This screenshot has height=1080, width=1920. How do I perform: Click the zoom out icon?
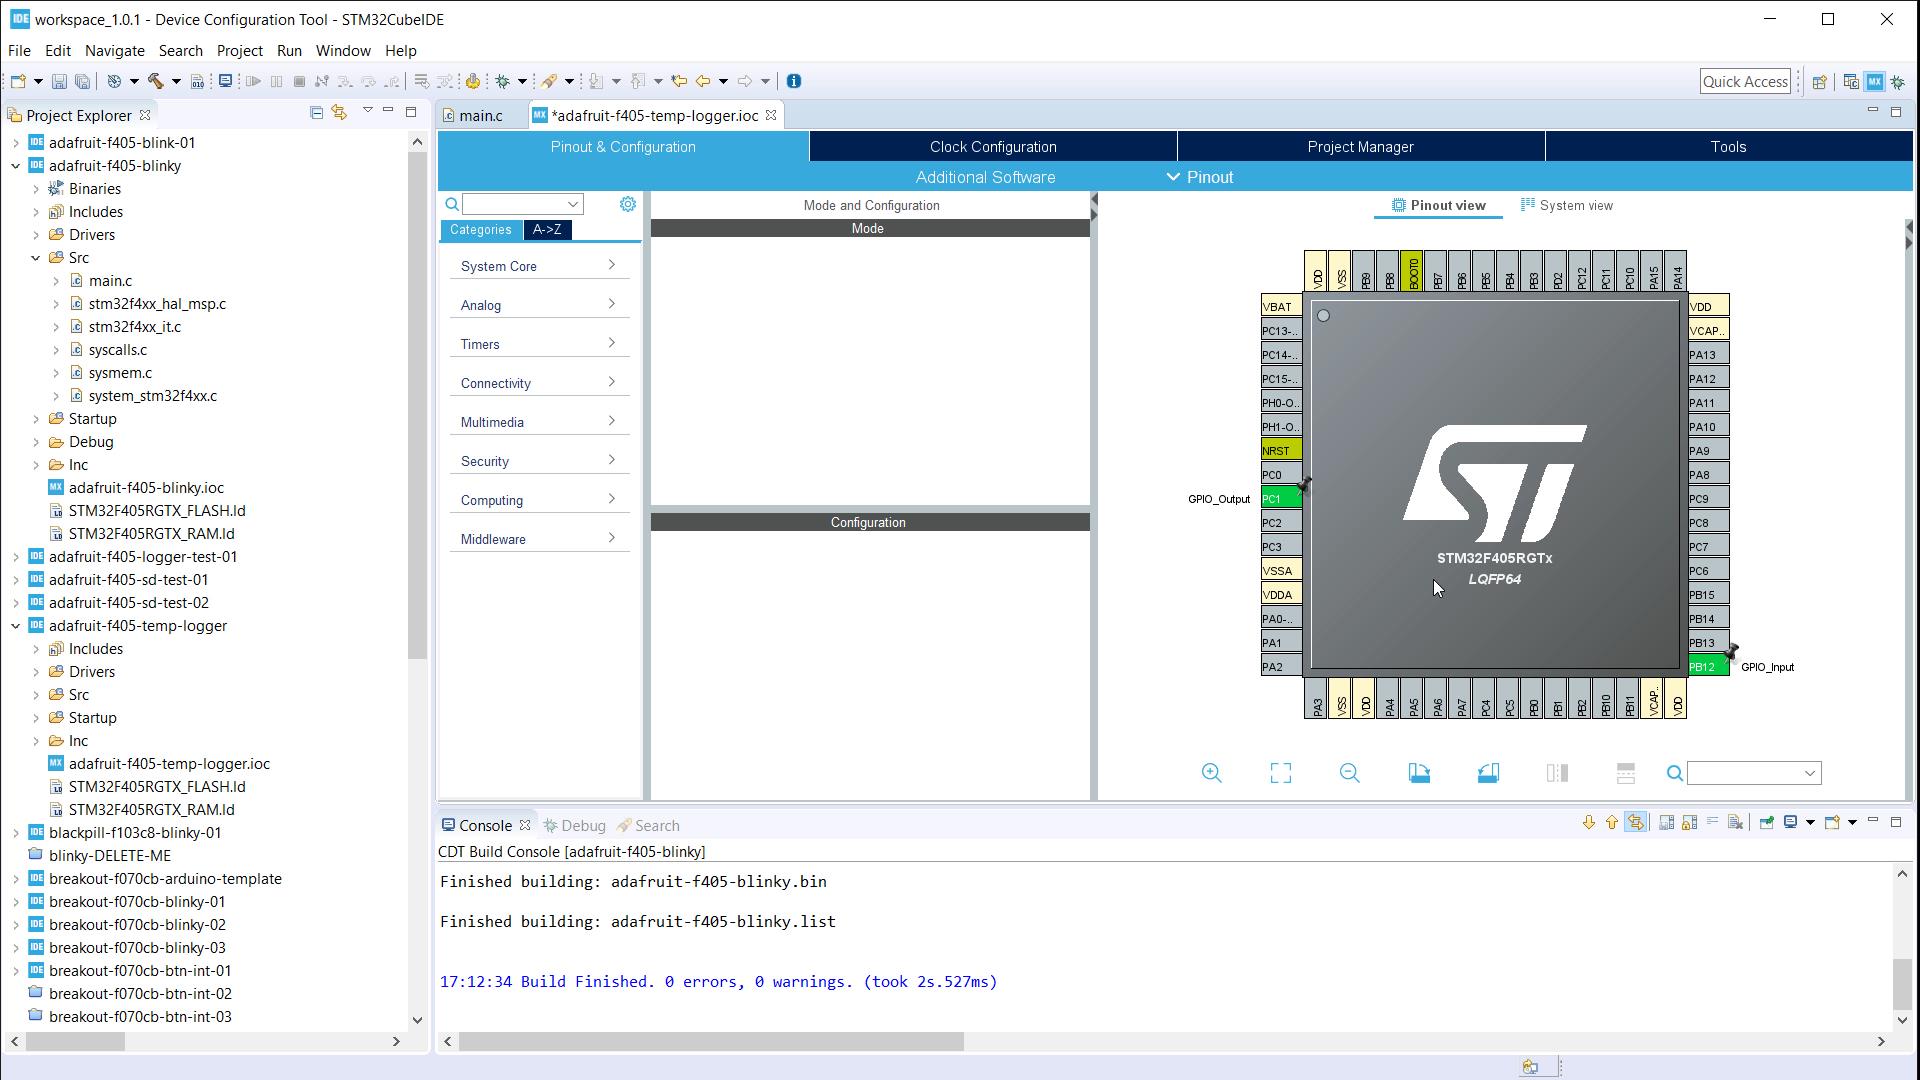click(x=1352, y=774)
